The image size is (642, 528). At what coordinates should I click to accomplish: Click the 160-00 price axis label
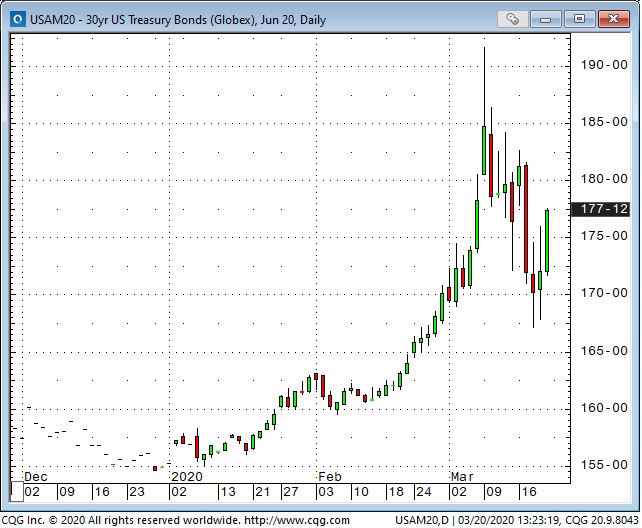pyautogui.click(x=604, y=408)
